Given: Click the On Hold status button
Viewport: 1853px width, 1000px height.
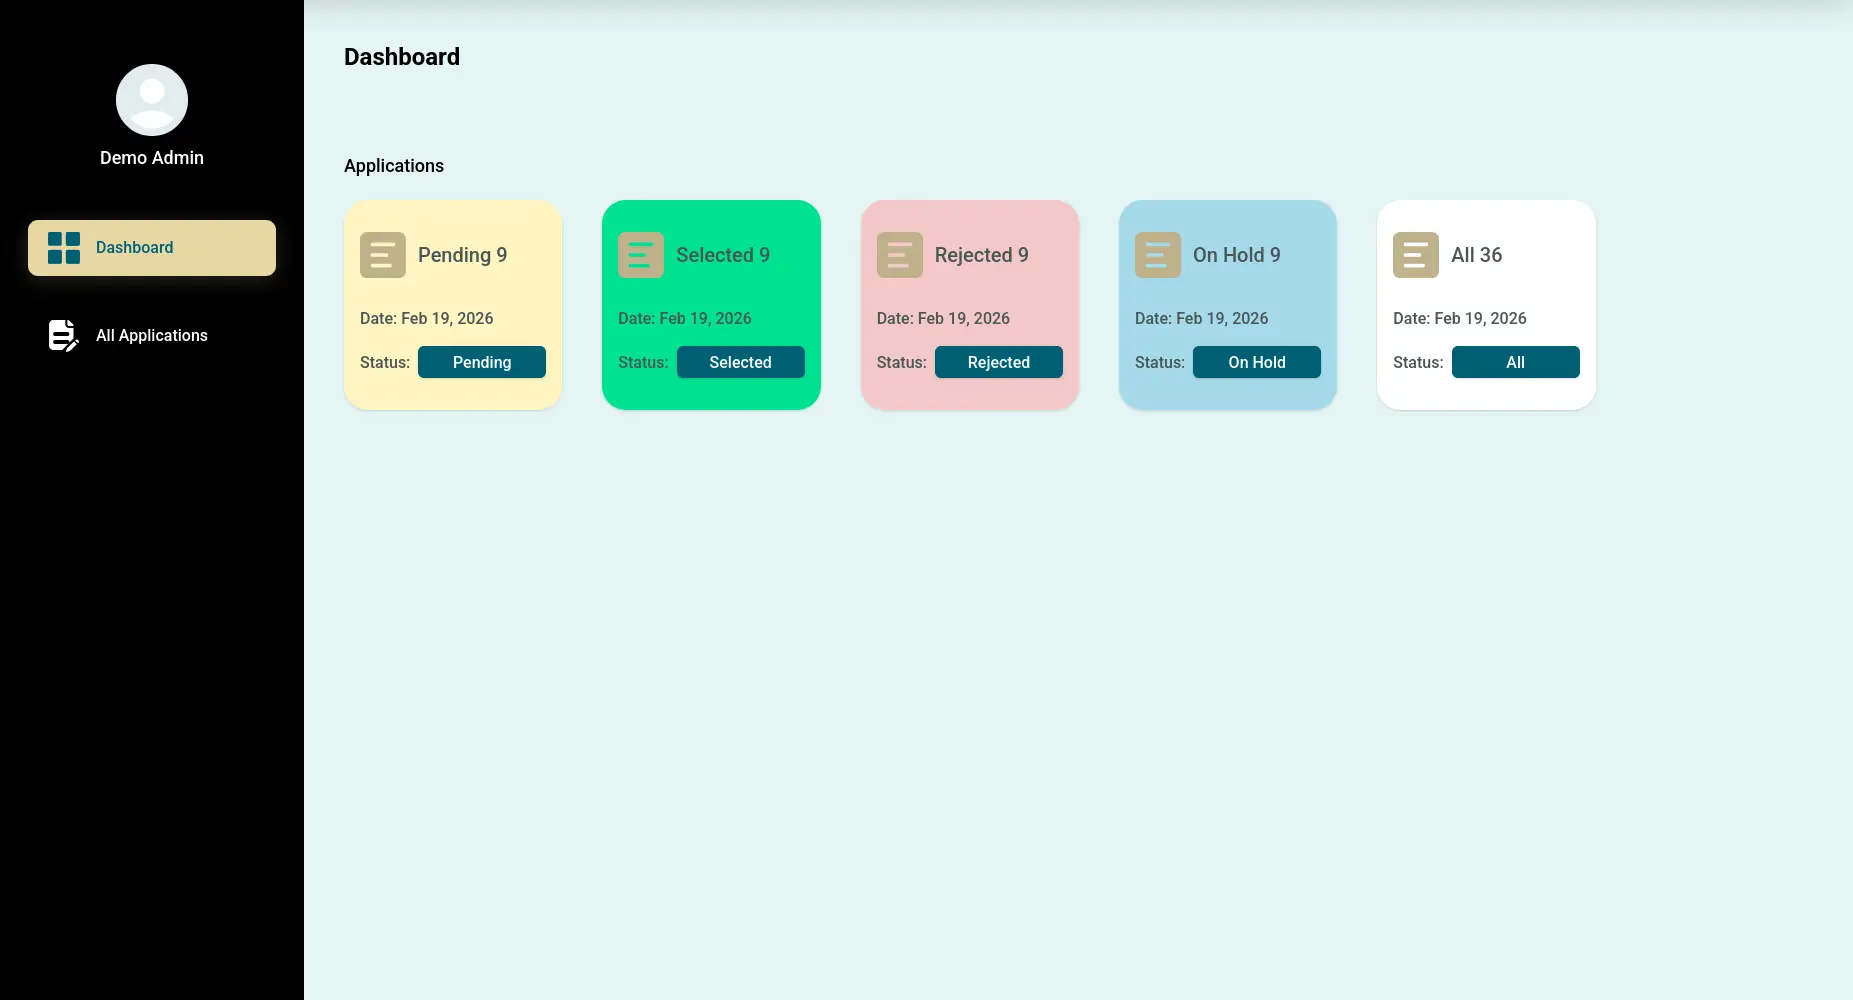Looking at the screenshot, I should tap(1257, 362).
